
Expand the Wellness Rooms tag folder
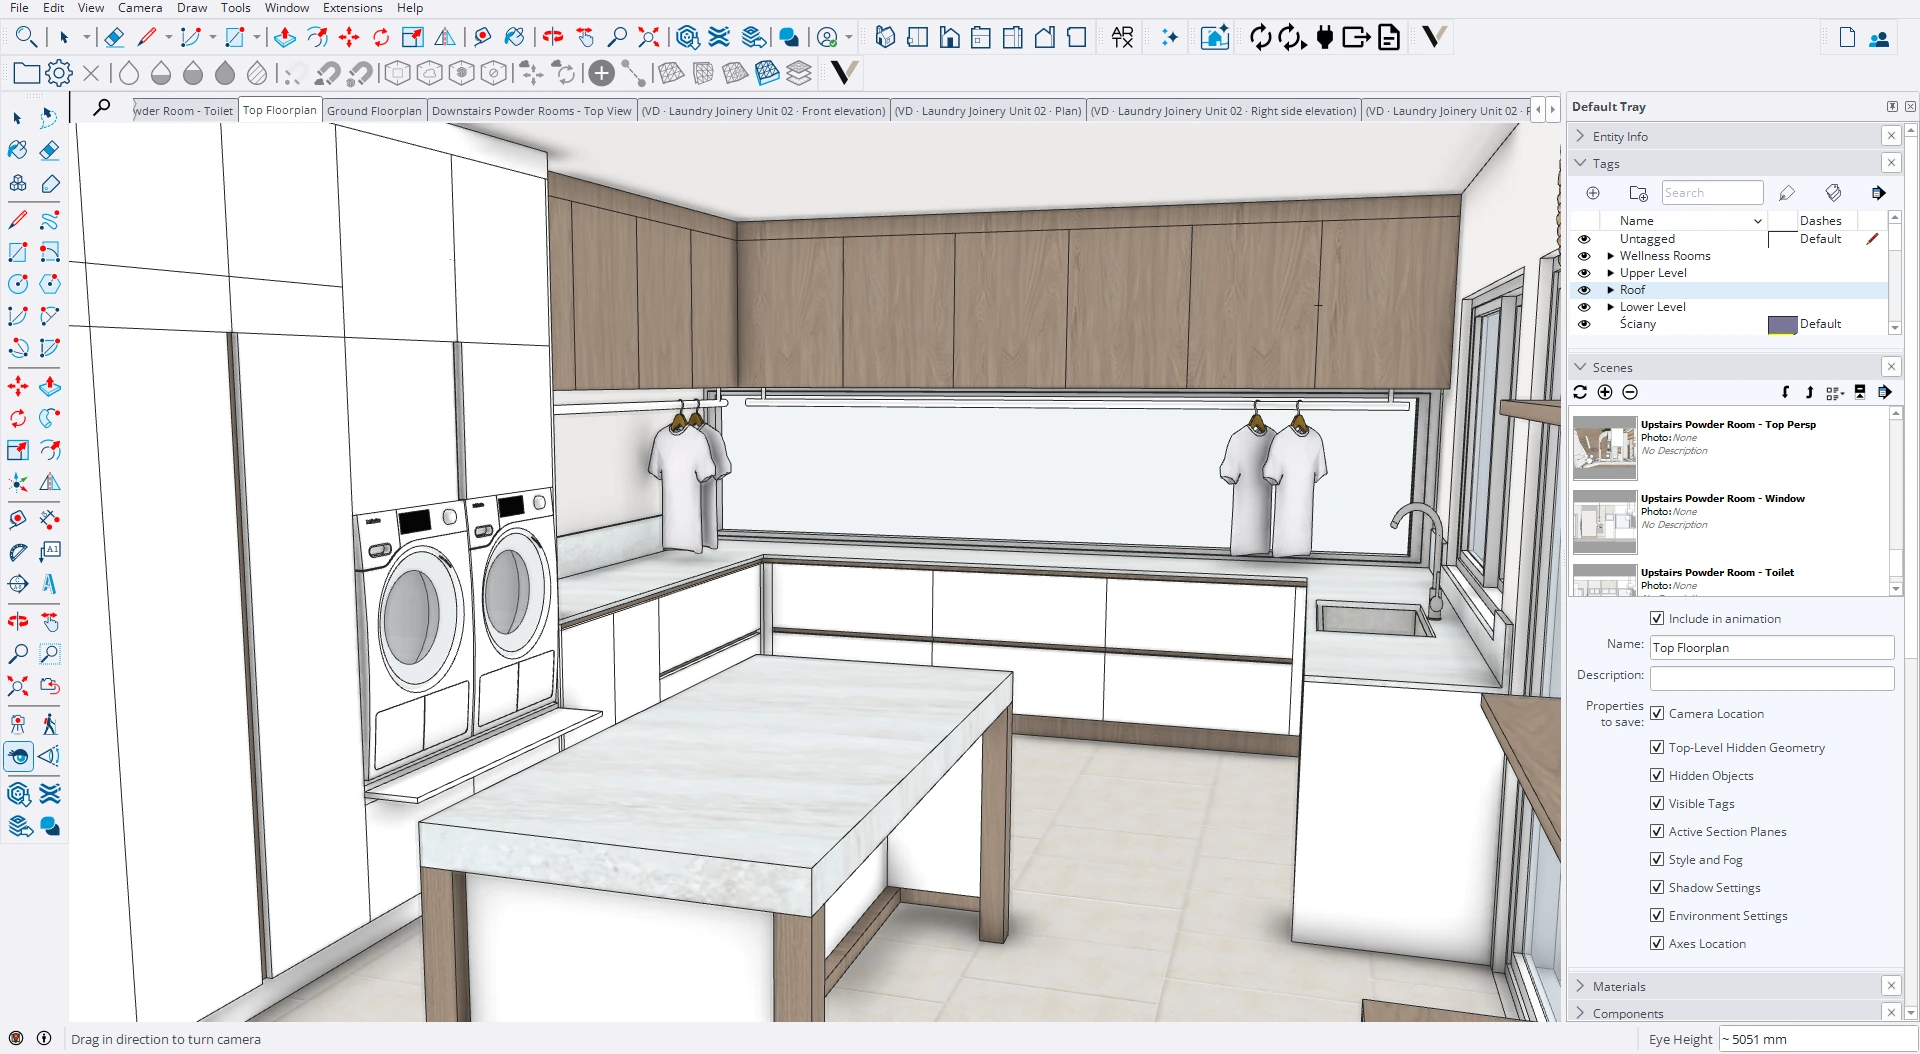pyautogui.click(x=1611, y=256)
